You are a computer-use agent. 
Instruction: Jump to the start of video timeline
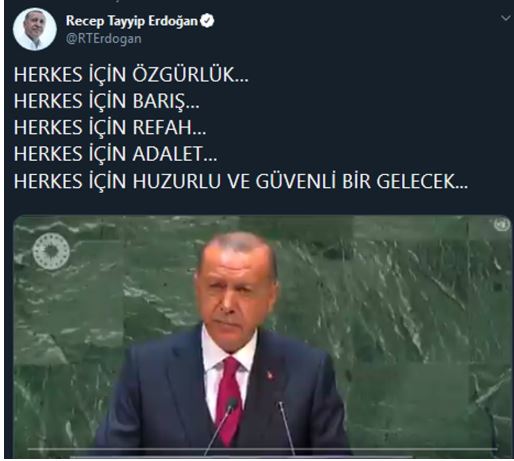[x=29, y=450]
